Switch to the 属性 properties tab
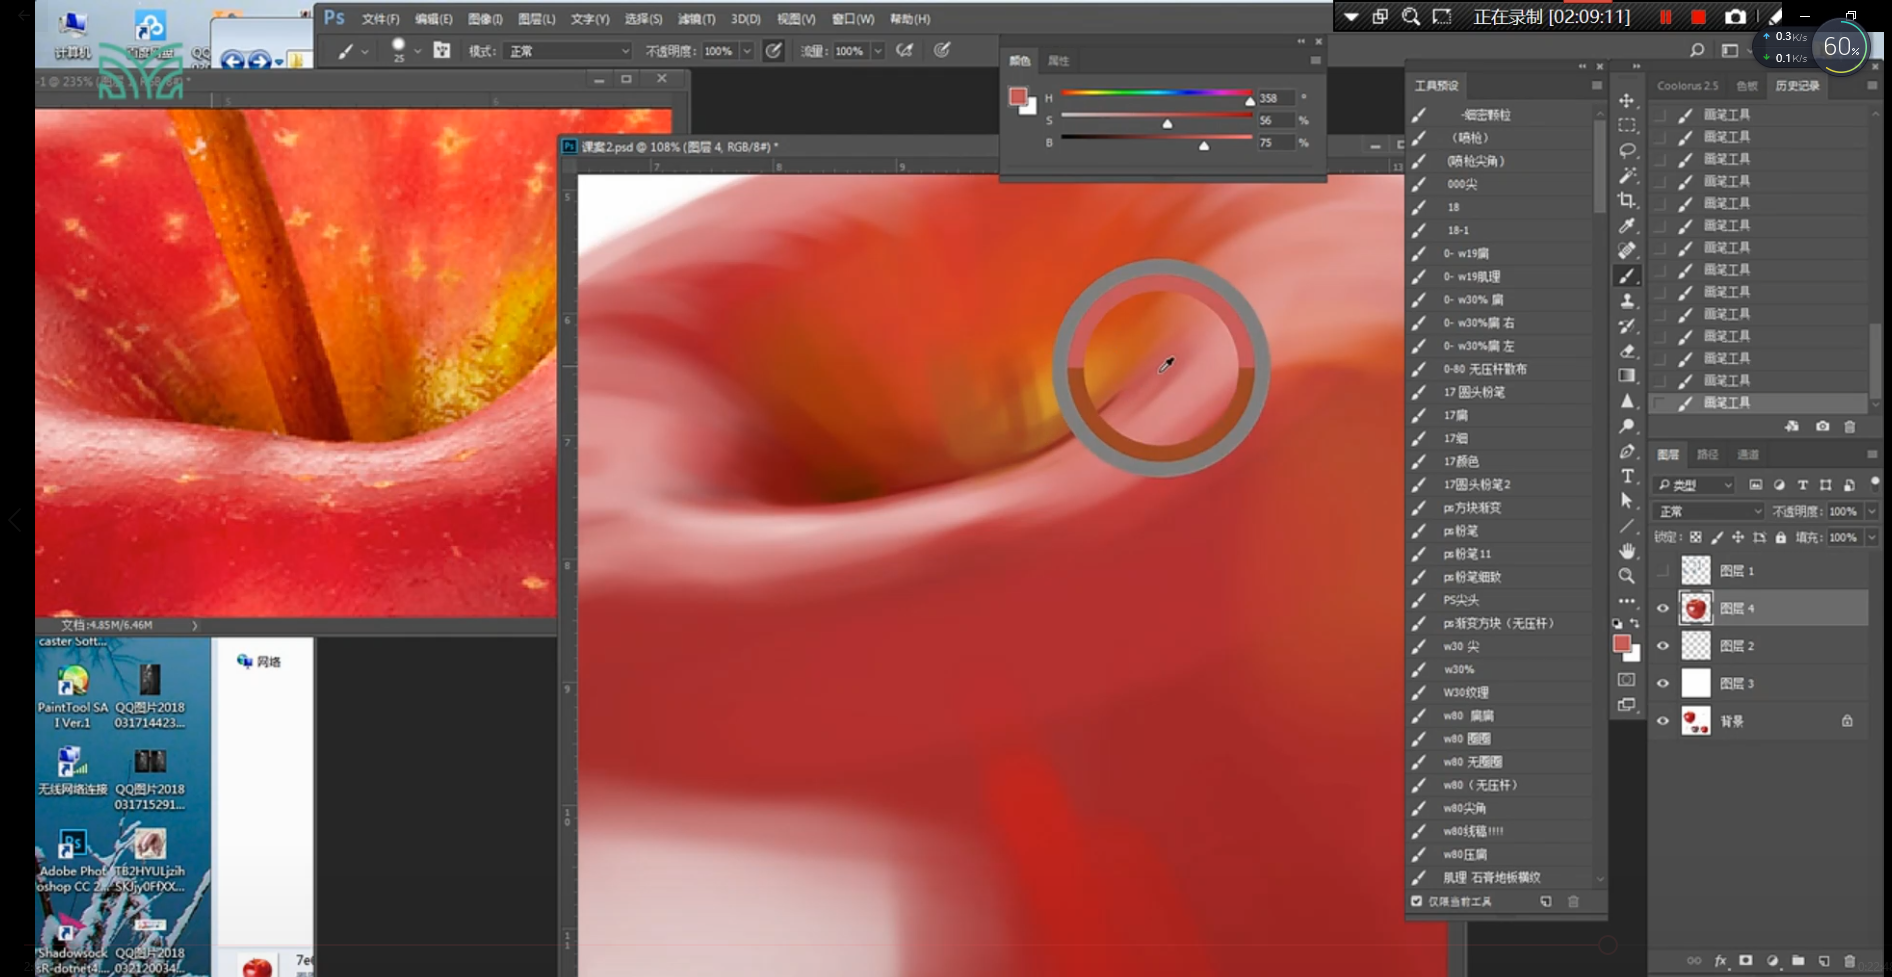Image resolution: width=1892 pixels, height=977 pixels. click(1058, 61)
